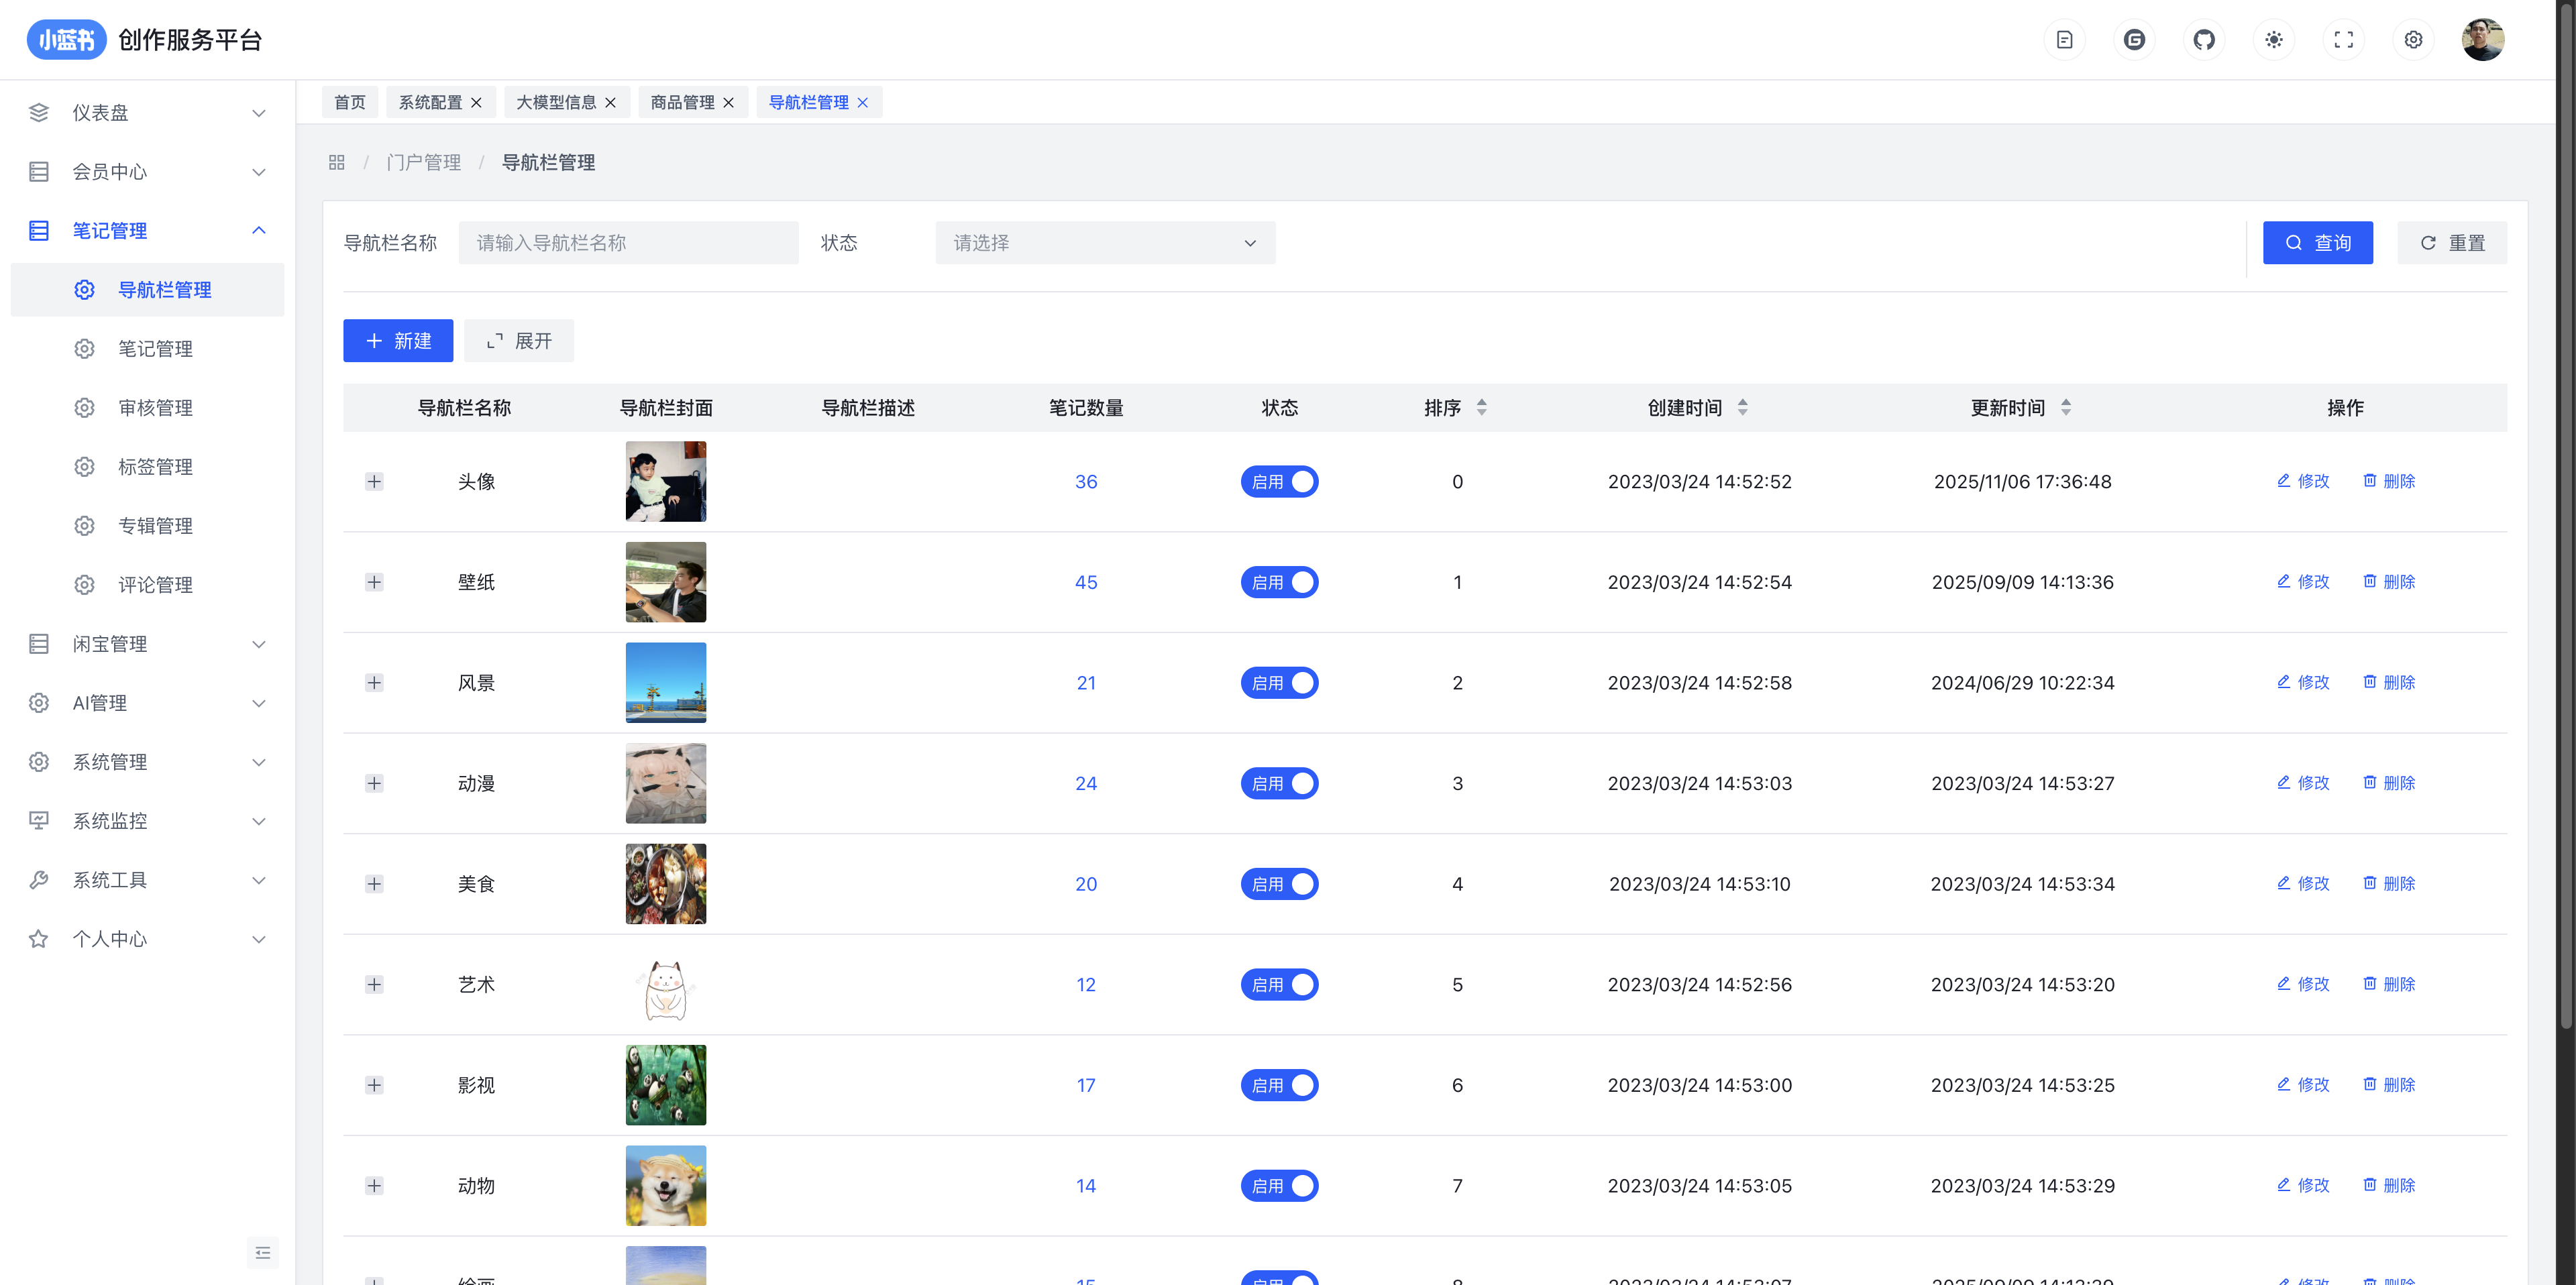Click the 查询 search button
Screen dimensions: 2576x1285
(x=2317, y=243)
